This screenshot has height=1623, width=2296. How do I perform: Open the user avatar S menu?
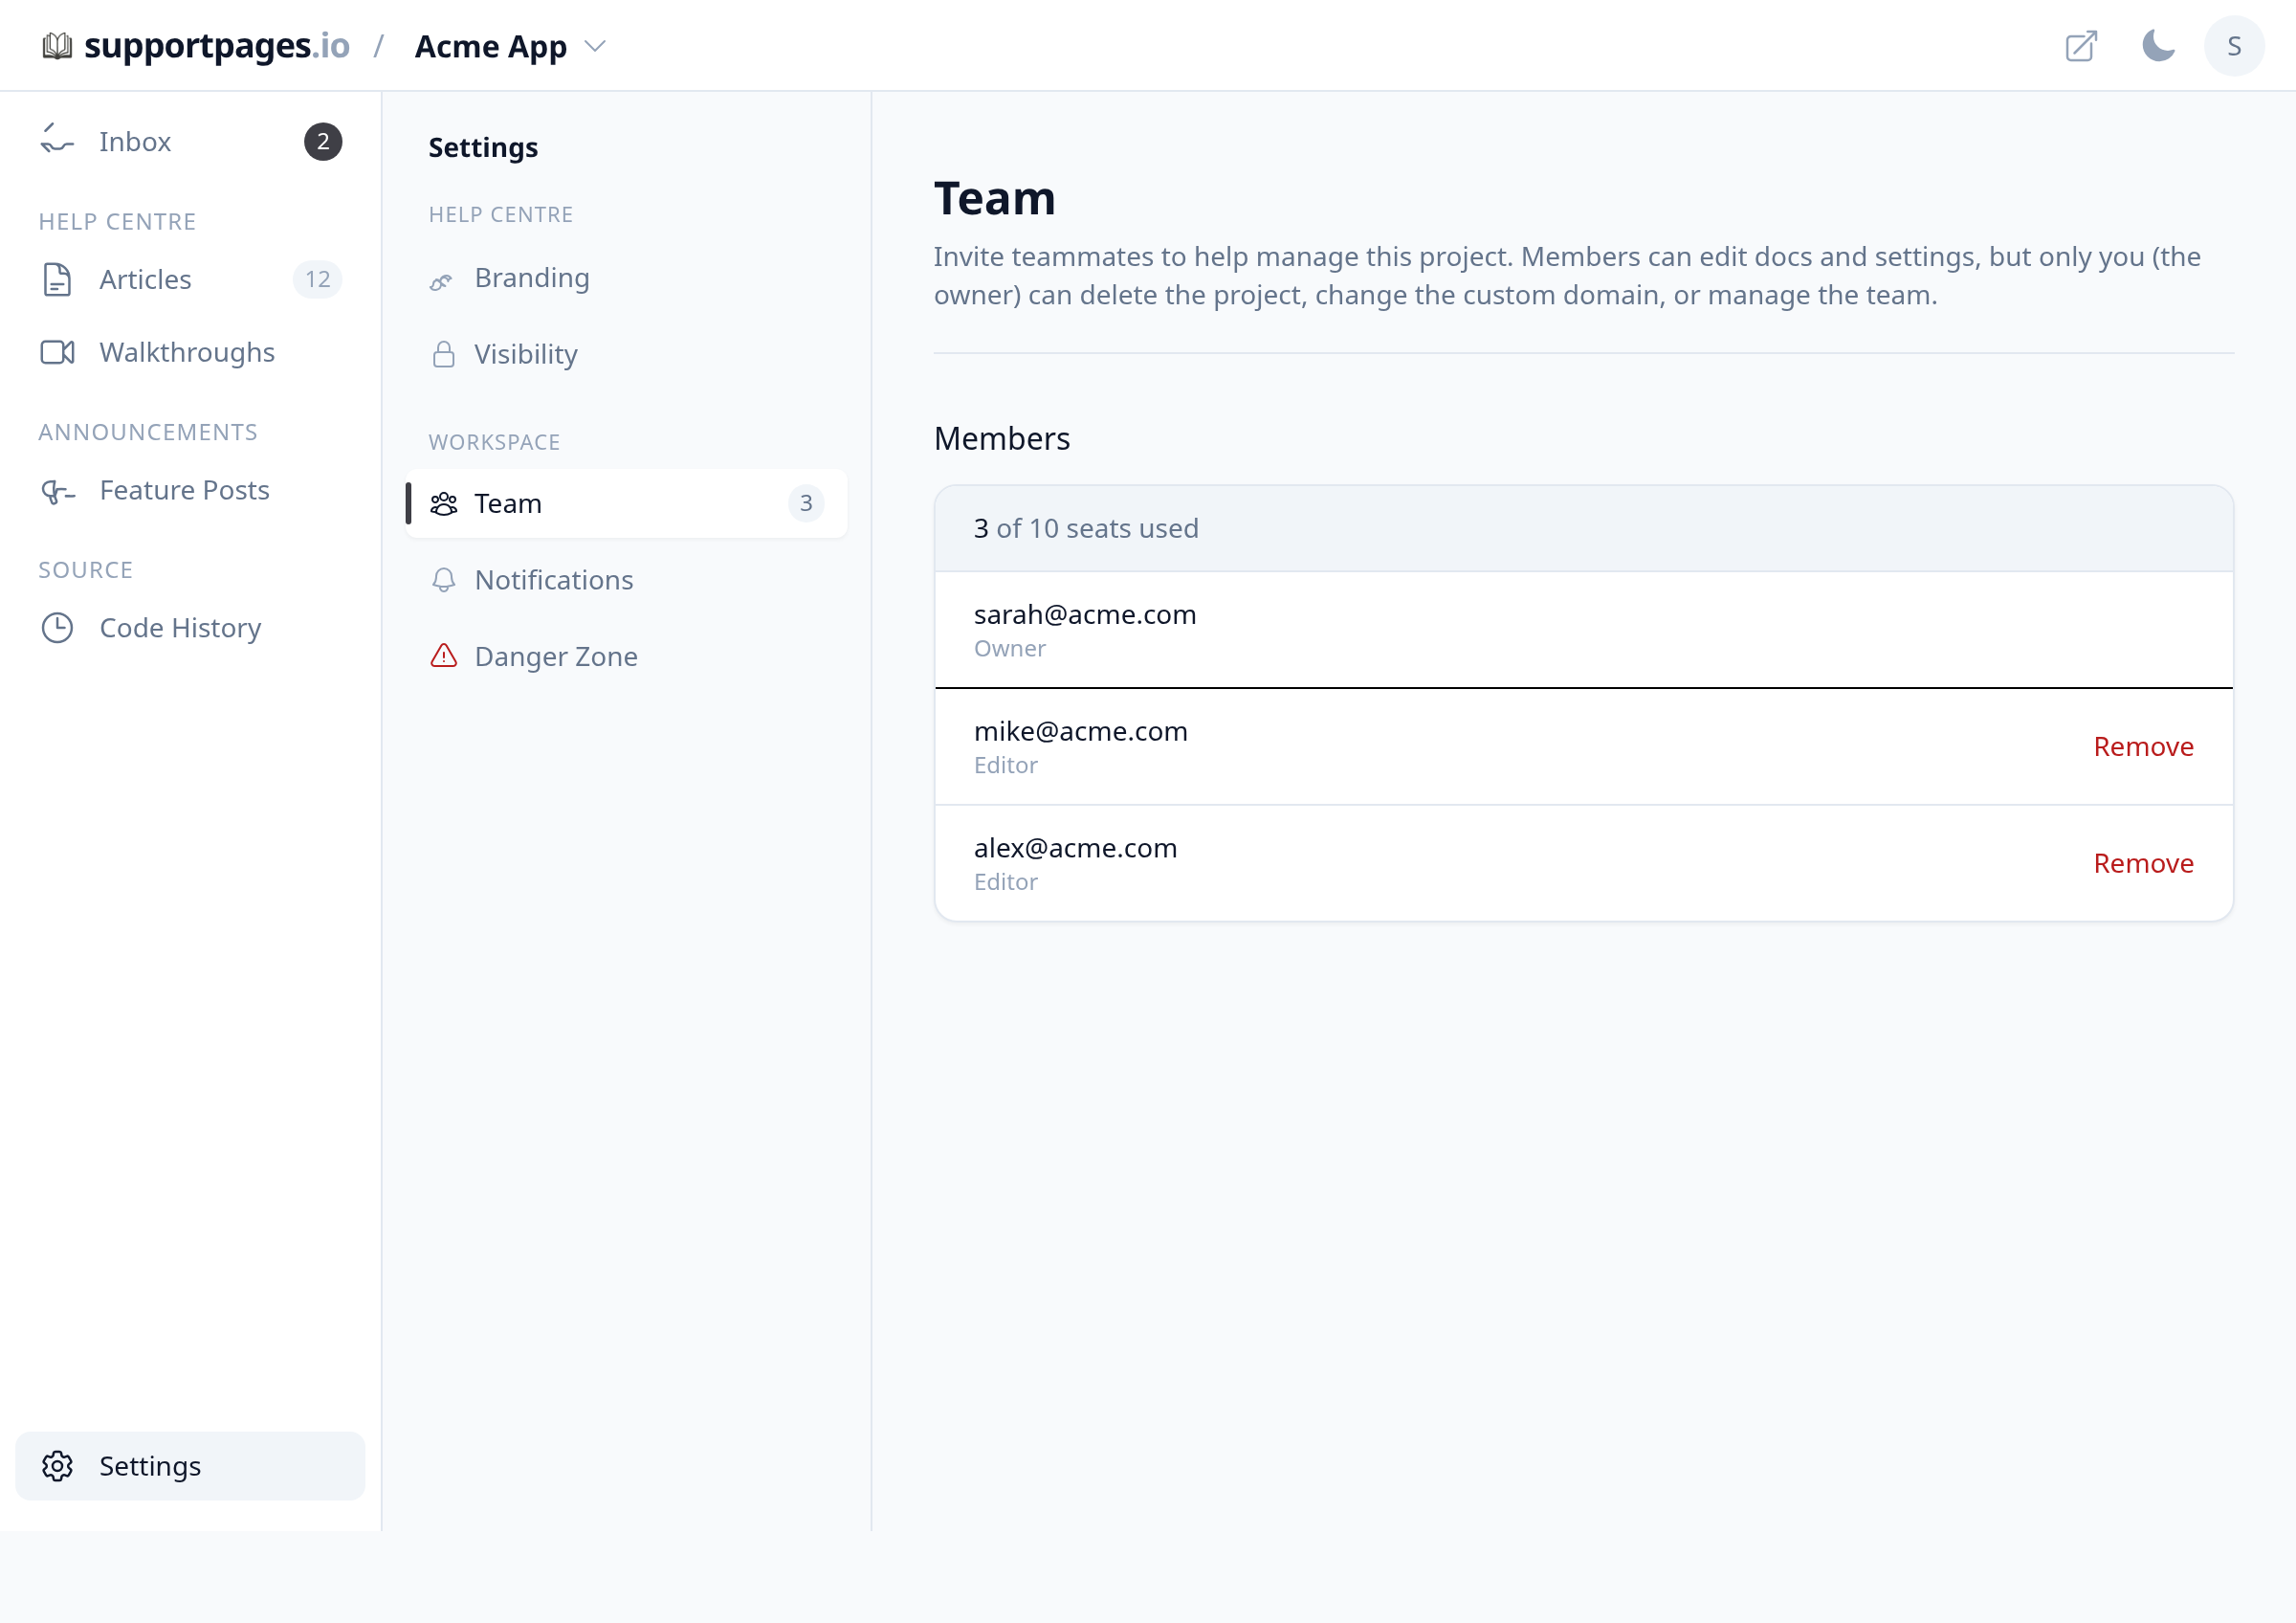(x=2234, y=46)
